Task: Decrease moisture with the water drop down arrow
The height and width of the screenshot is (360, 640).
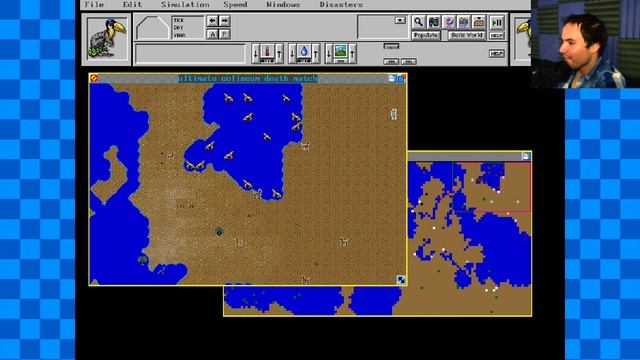Action: click(292, 53)
